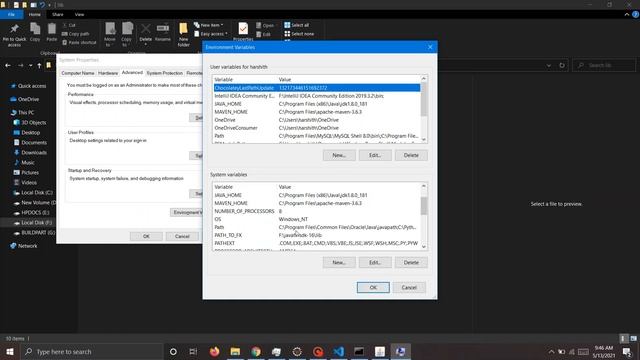Select the OneDriveConsumer user variable
Viewport: 640px width, 360px height.
click(x=317, y=128)
